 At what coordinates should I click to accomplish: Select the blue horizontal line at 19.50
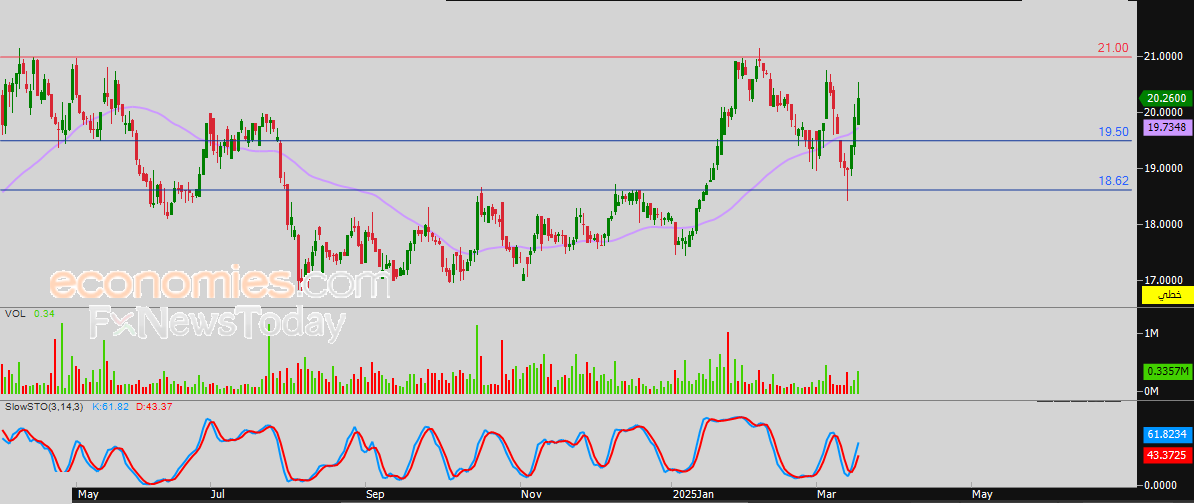pyautogui.click(x=566, y=140)
